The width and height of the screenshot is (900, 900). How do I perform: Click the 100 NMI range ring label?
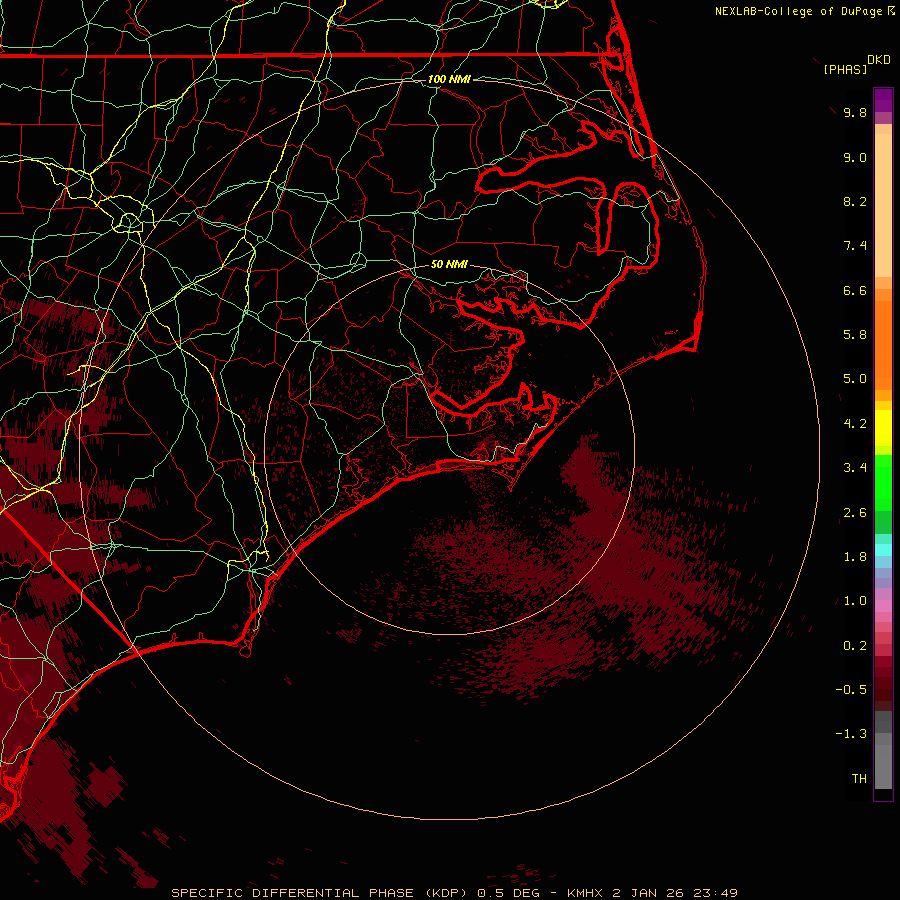click(449, 79)
